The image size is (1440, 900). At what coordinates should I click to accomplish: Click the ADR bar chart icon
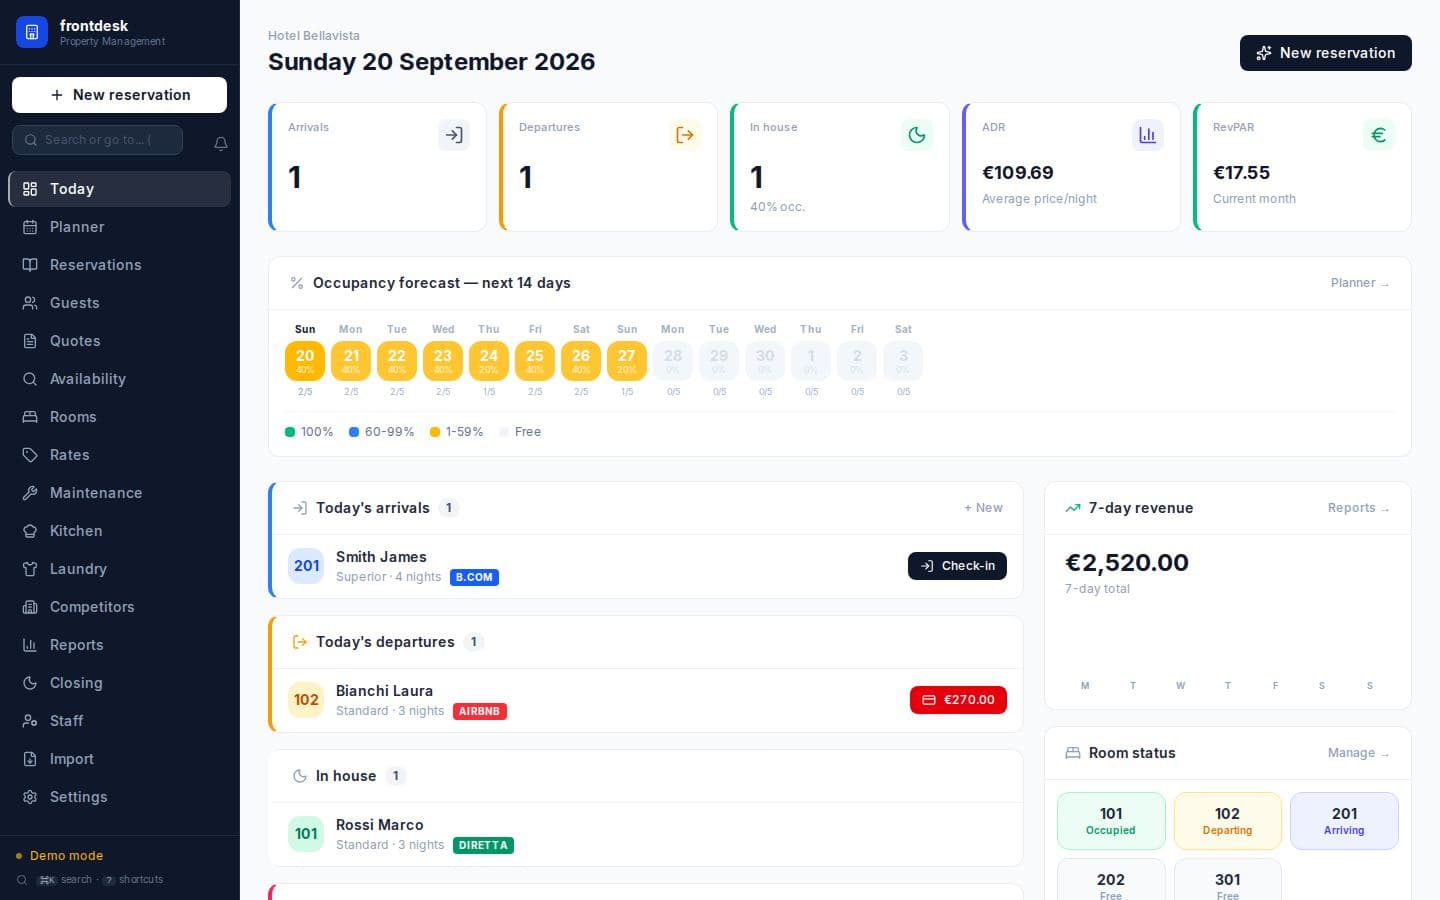[1148, 135]
